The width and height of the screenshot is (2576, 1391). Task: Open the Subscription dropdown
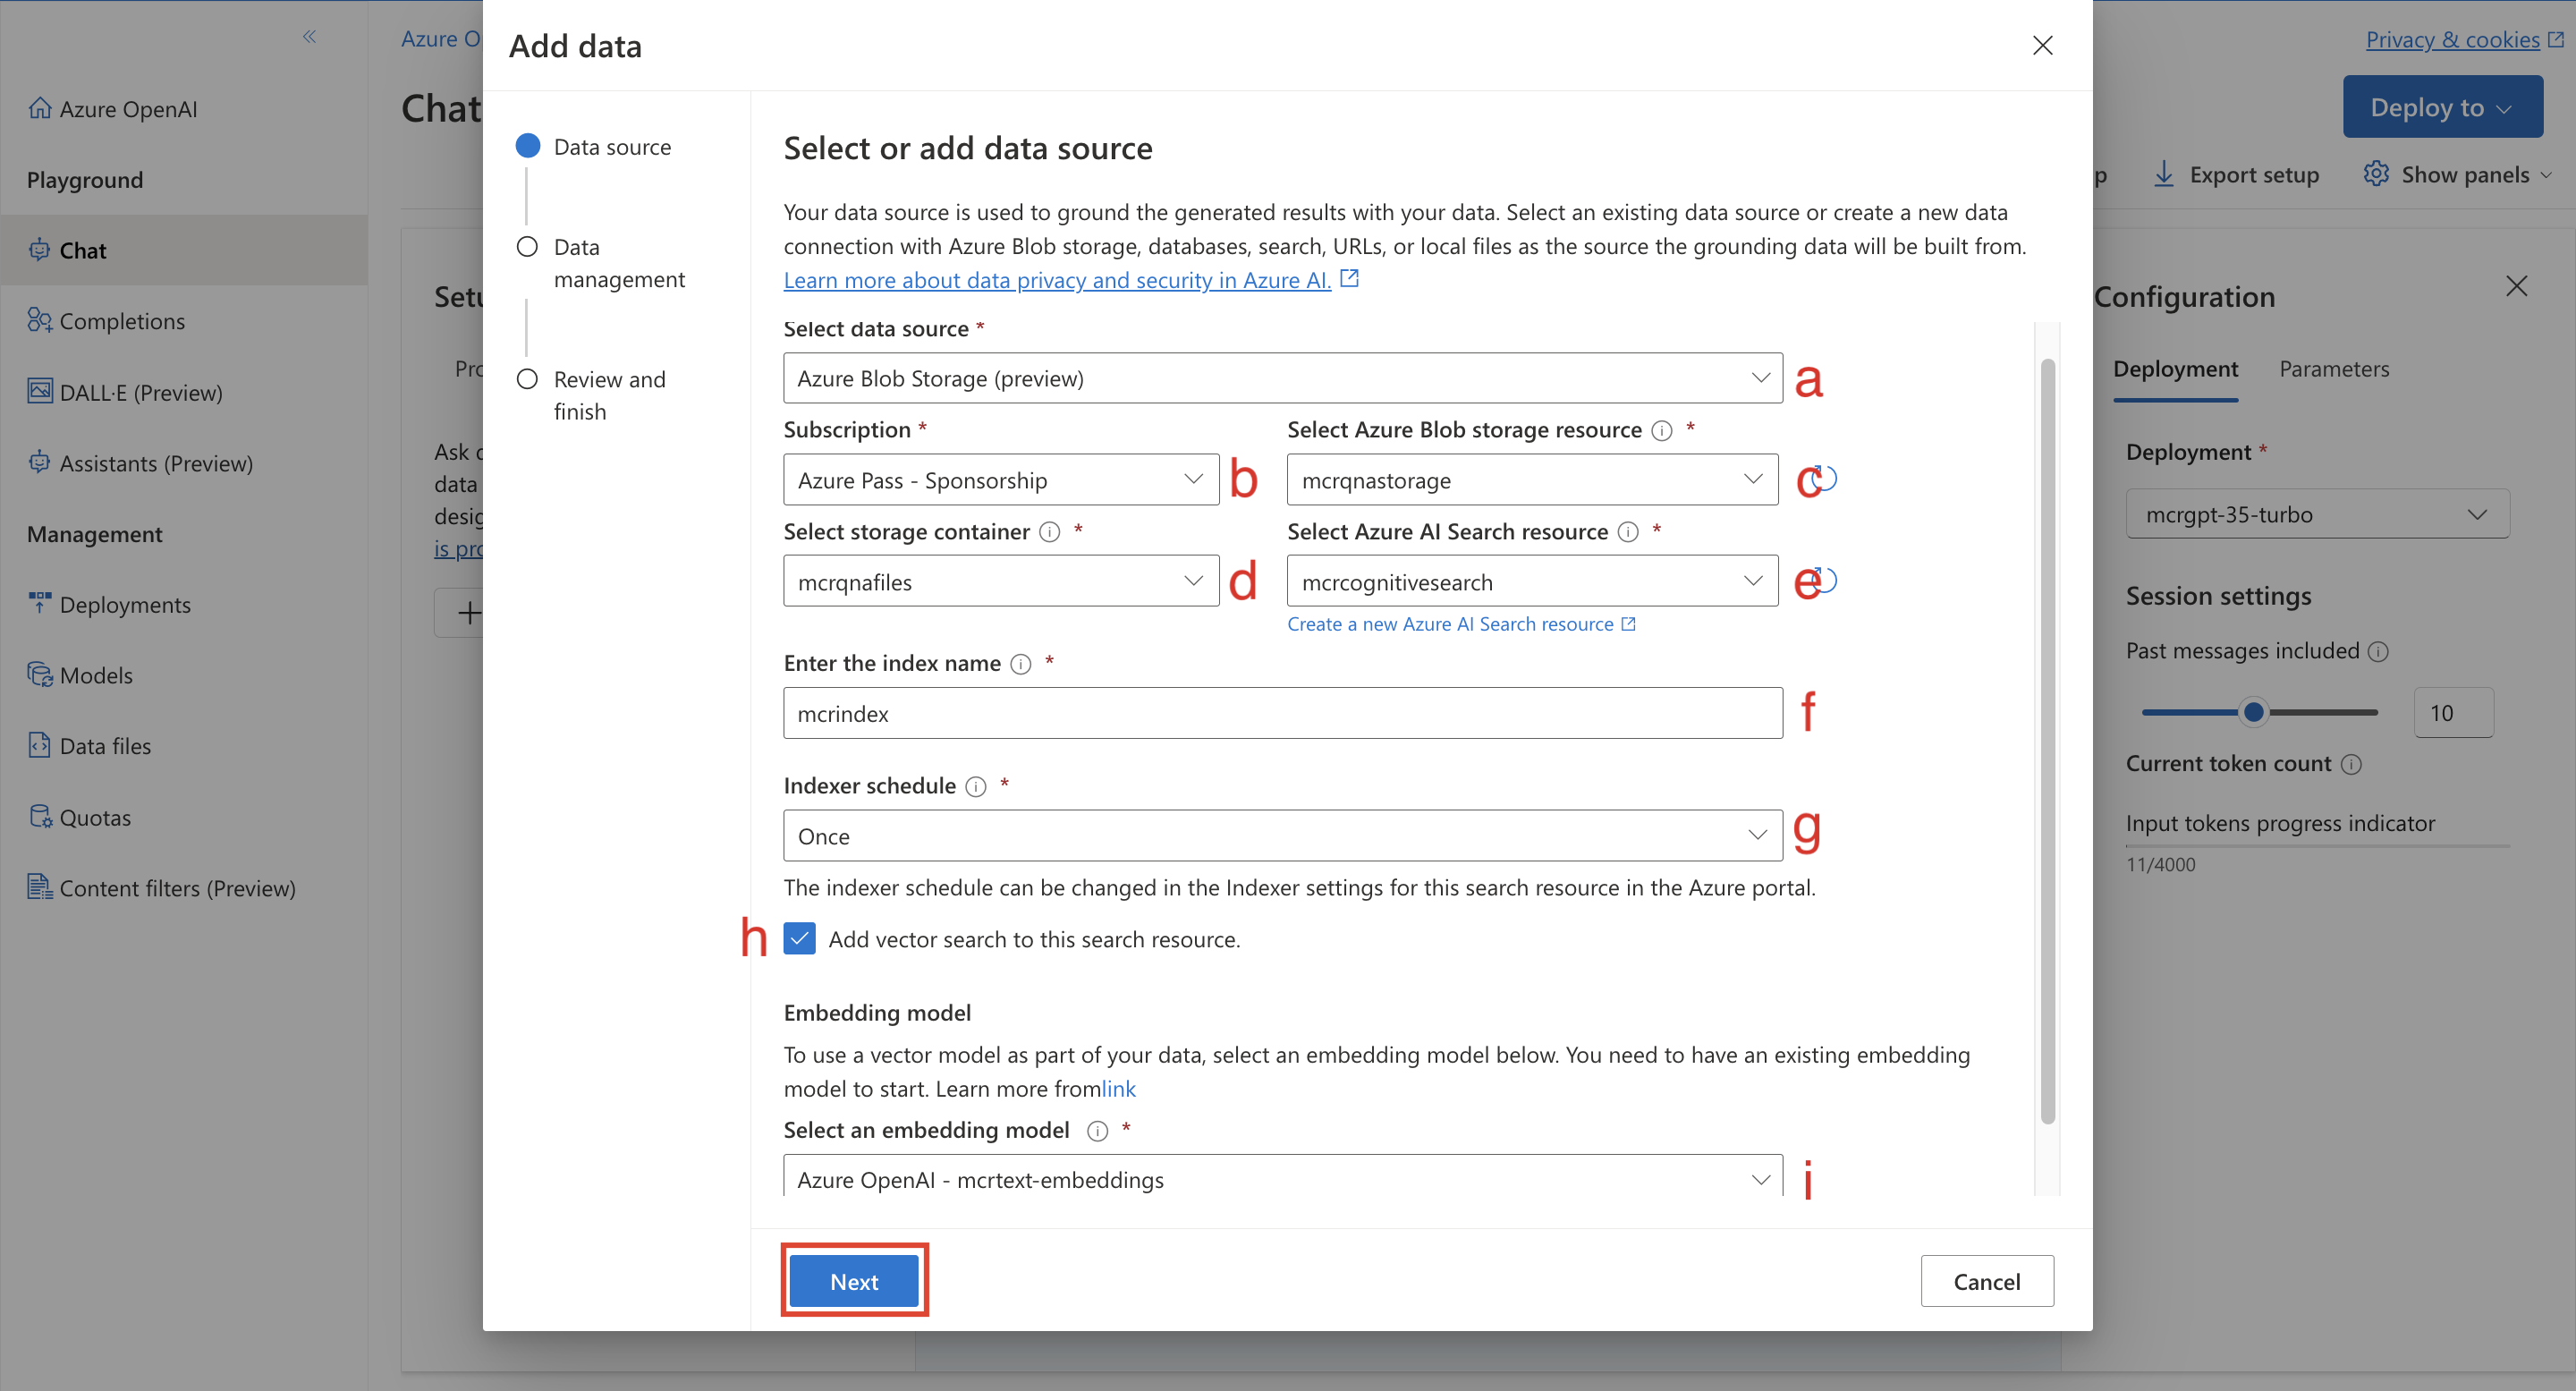[x=1001, y=481]
